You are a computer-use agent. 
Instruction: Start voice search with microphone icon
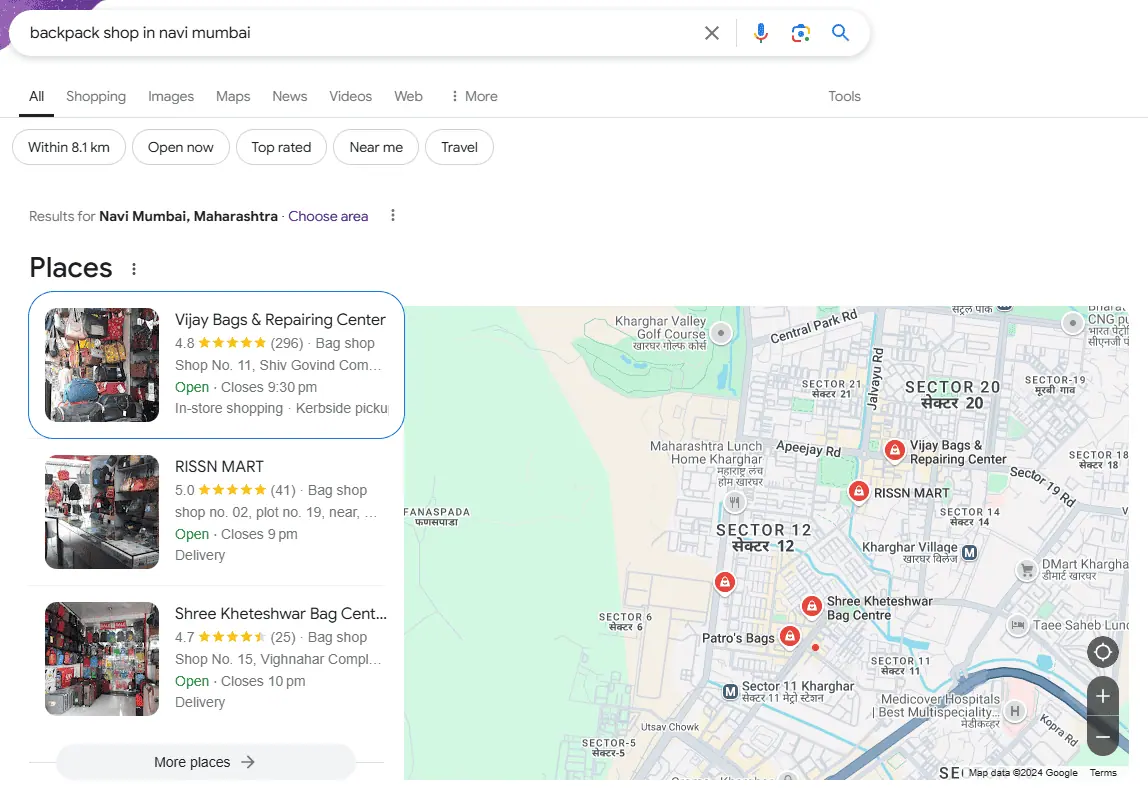pyautogui.click(x=761, y=33)
